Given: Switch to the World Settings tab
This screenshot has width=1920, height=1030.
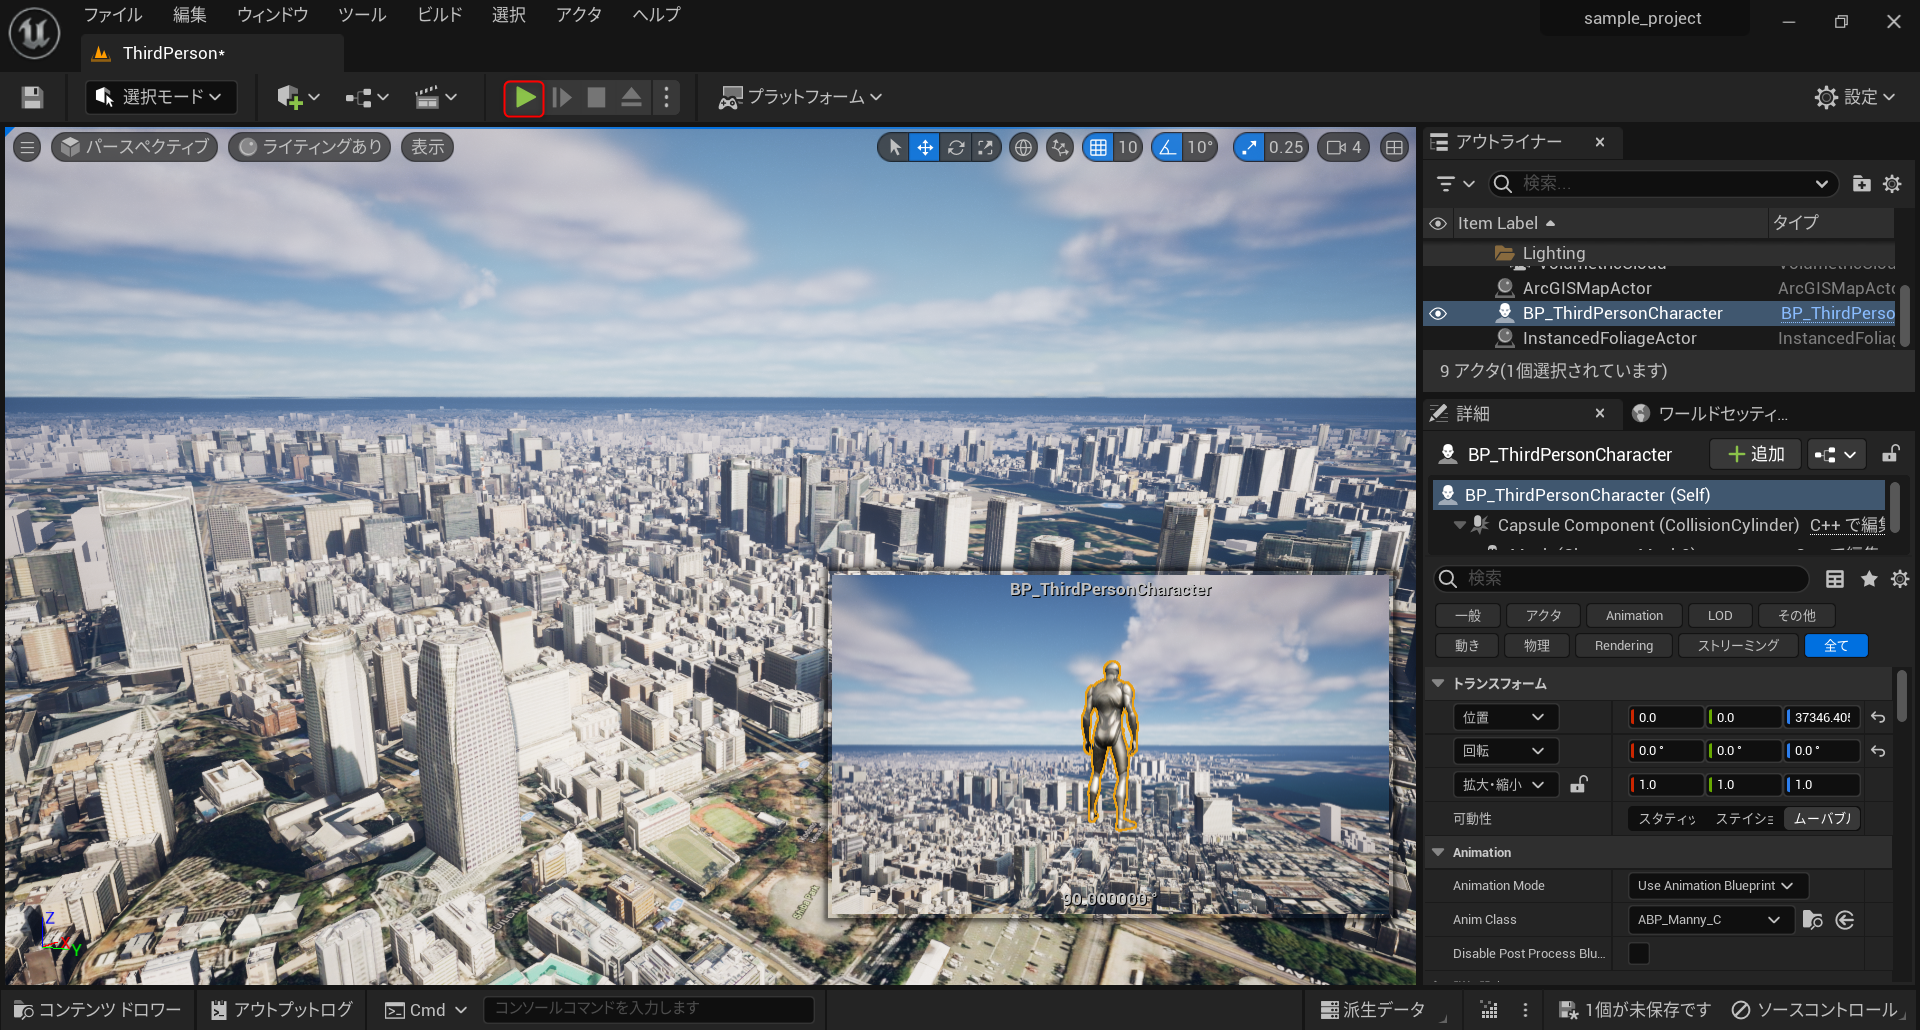Looking at the screenshot, I should pos(1711,414).
